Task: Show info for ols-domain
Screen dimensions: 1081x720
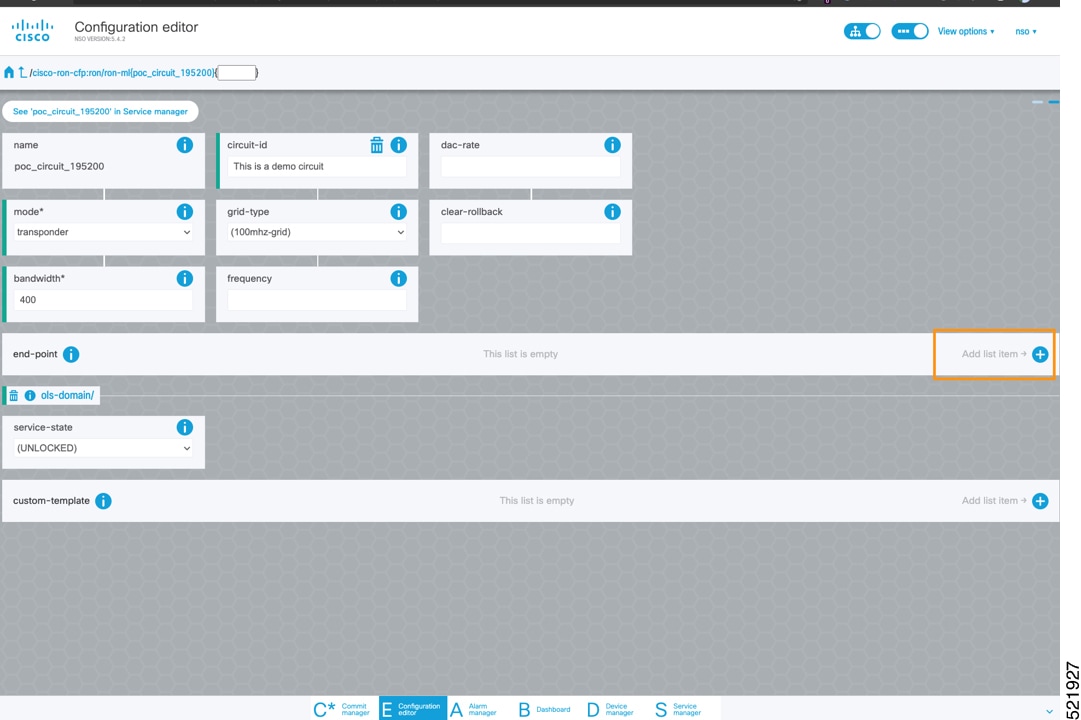Action: tap(30, 395)
